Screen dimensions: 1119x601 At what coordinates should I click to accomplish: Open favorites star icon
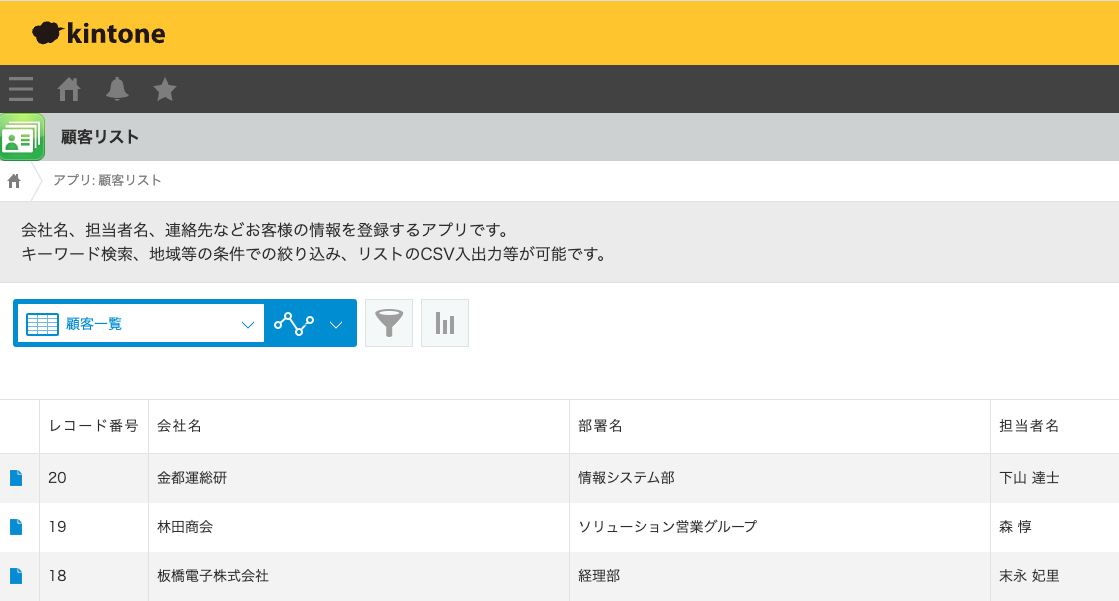coord(165,89)
